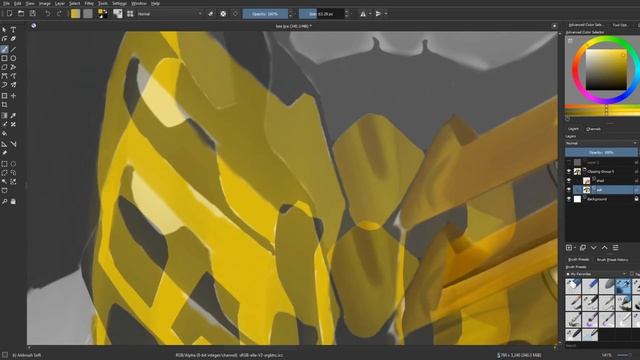The width and height of the screenshot is (640, 360).
Task: Select the Dynamic Brush tool
Action: click(4, 85)
